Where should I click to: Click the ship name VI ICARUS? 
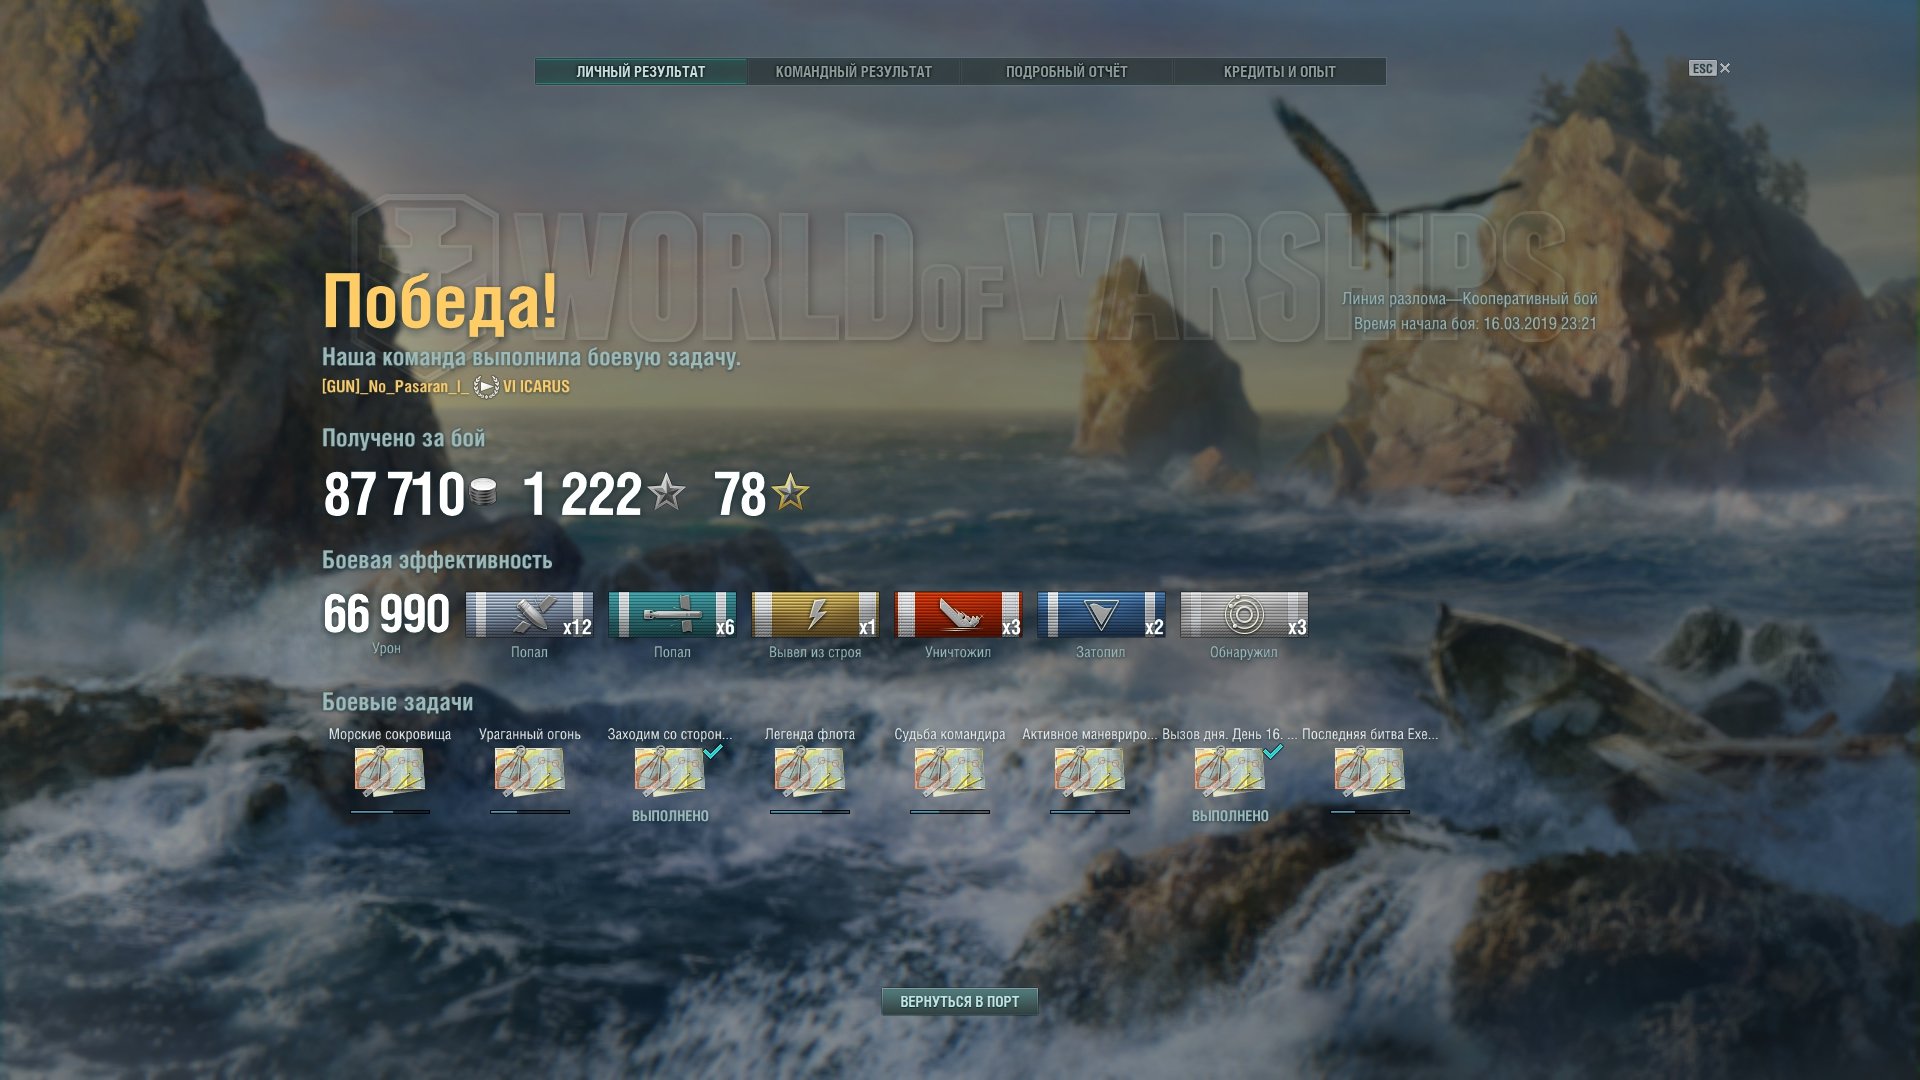[x=536, y=387]
